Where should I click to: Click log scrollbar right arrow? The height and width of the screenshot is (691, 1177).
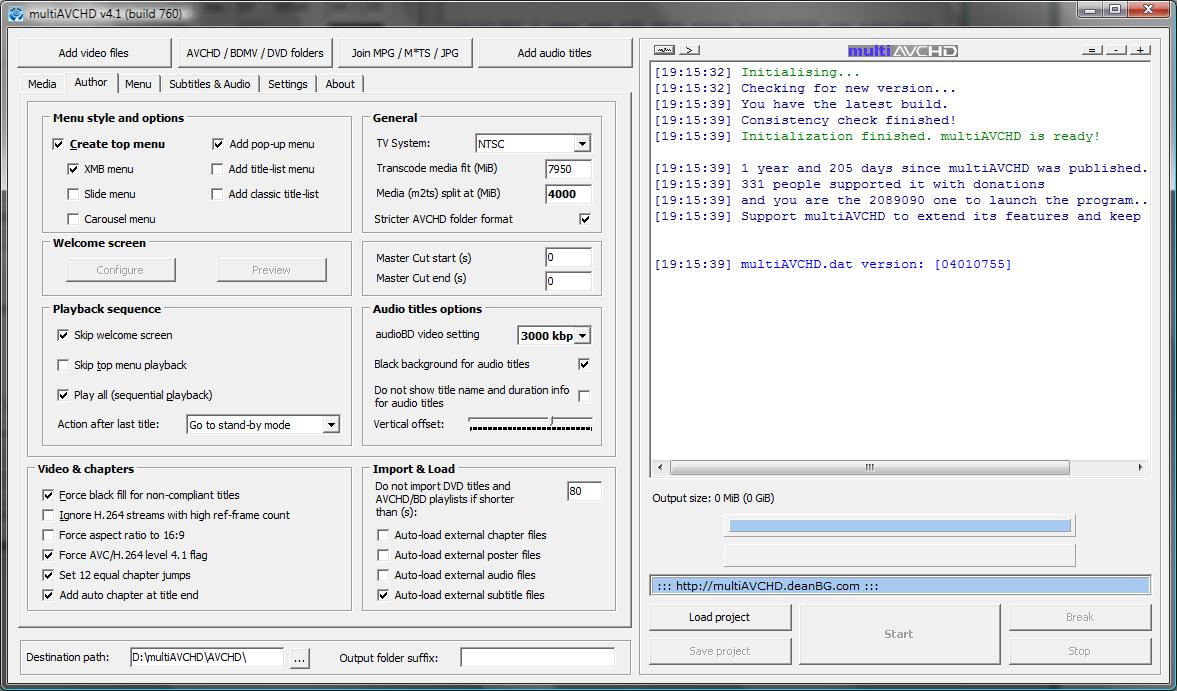(1140, 467)
